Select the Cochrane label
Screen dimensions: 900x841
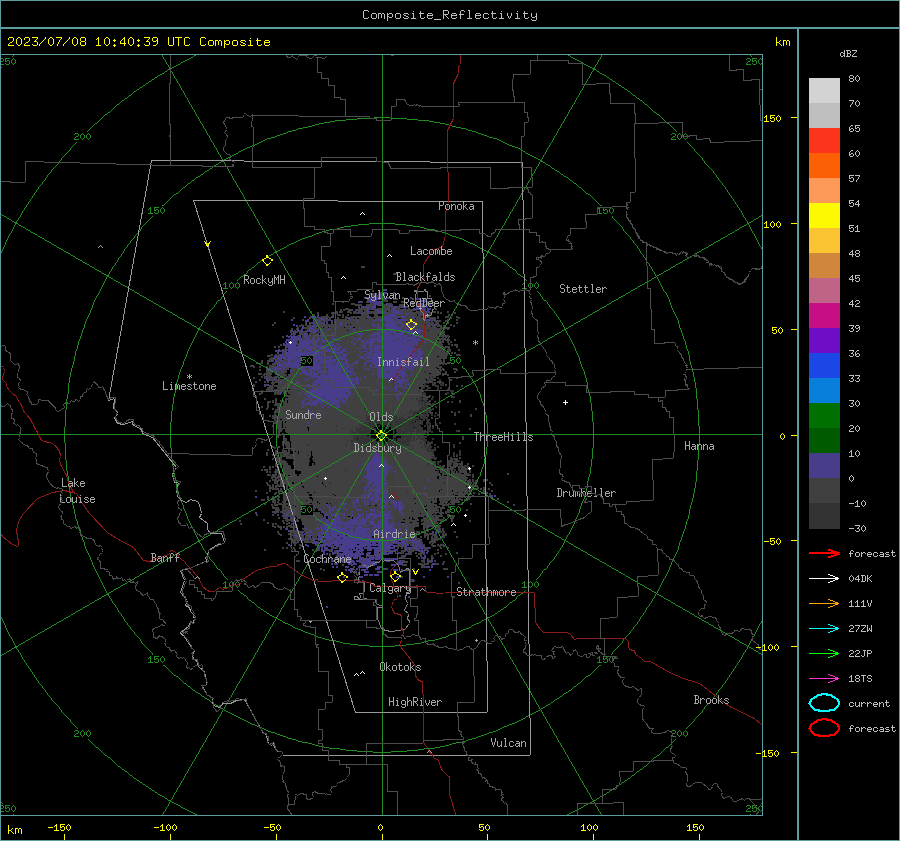(327, 559)
